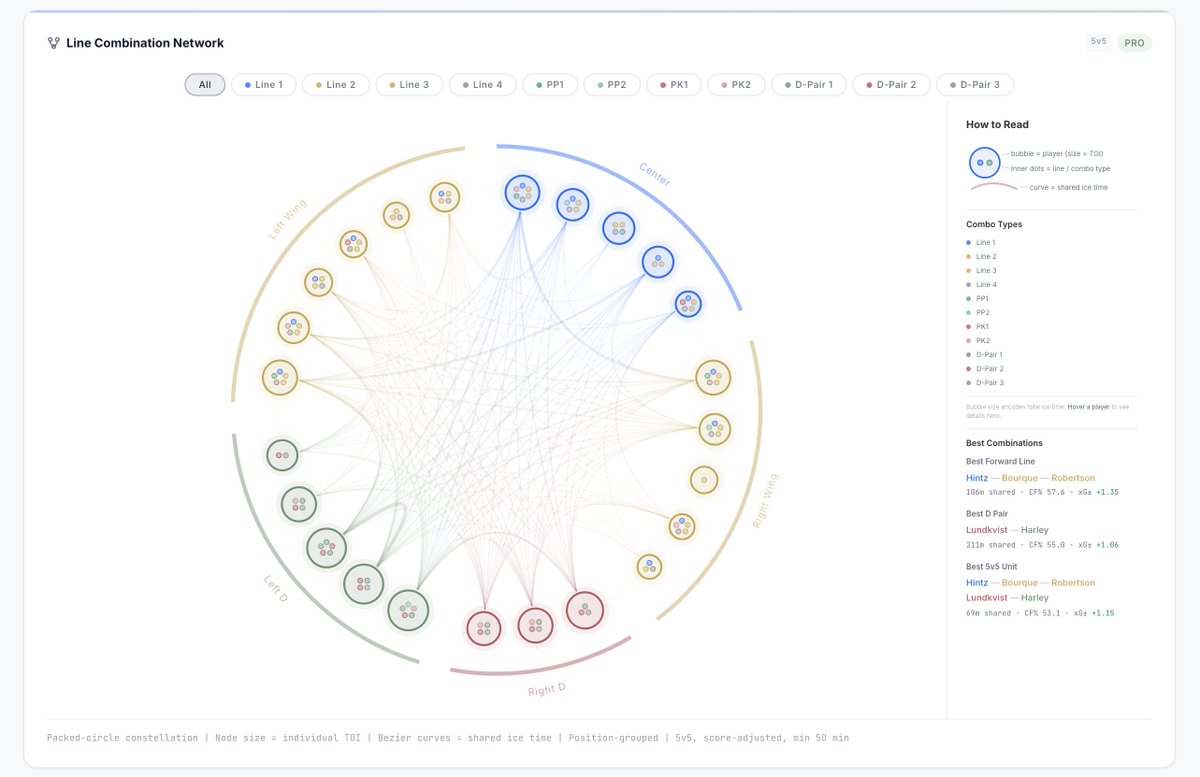Click the Line 3 legend entry in Combo Types
This screenshot has height=777, width=1200.
pyautogui.click(x=981, y=271)
